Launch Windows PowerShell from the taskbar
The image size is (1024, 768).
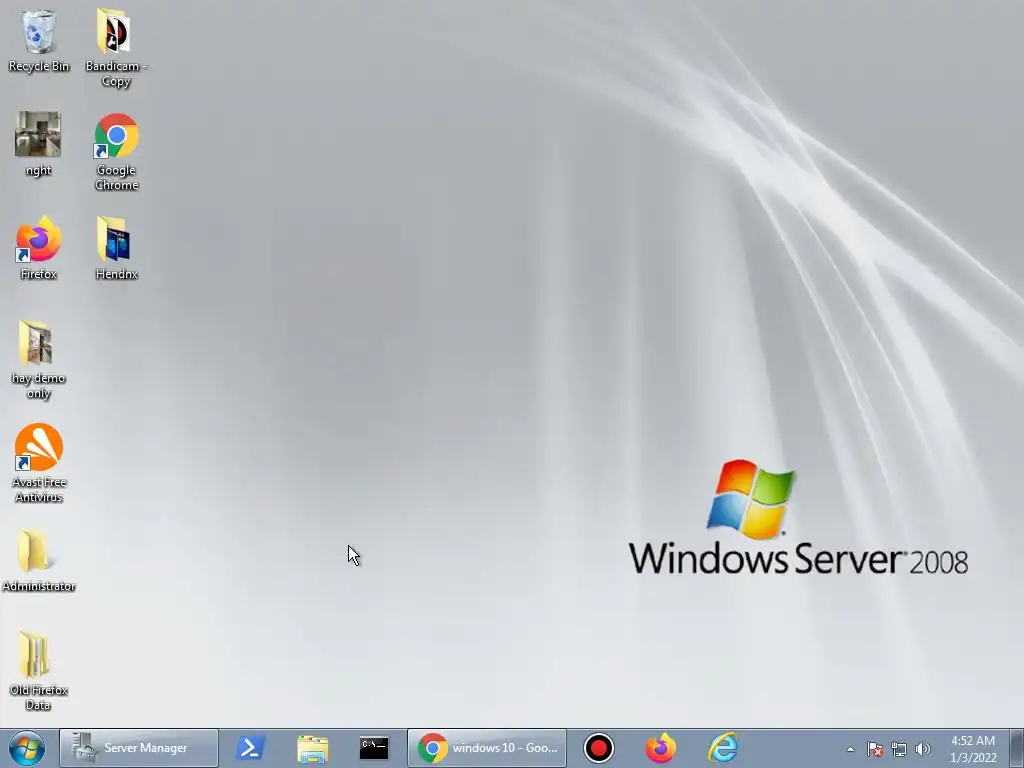[250, 748]
